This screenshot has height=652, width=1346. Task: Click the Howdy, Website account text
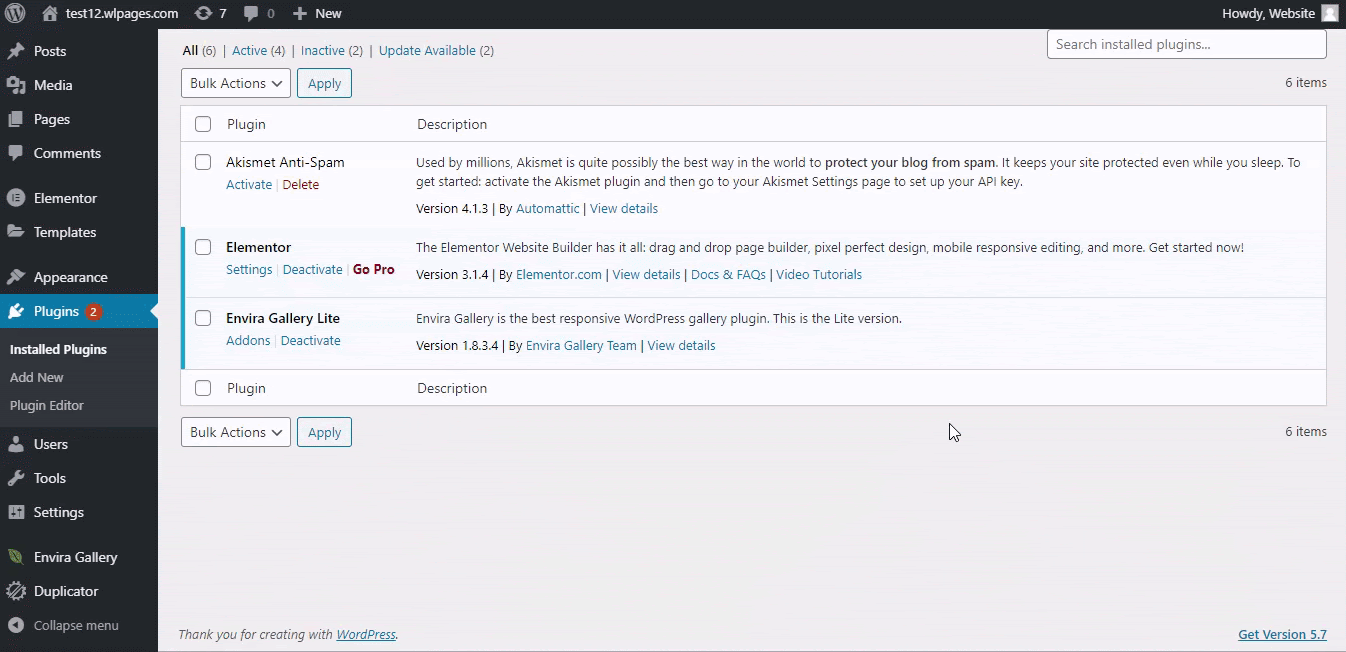pos(1268,13)
